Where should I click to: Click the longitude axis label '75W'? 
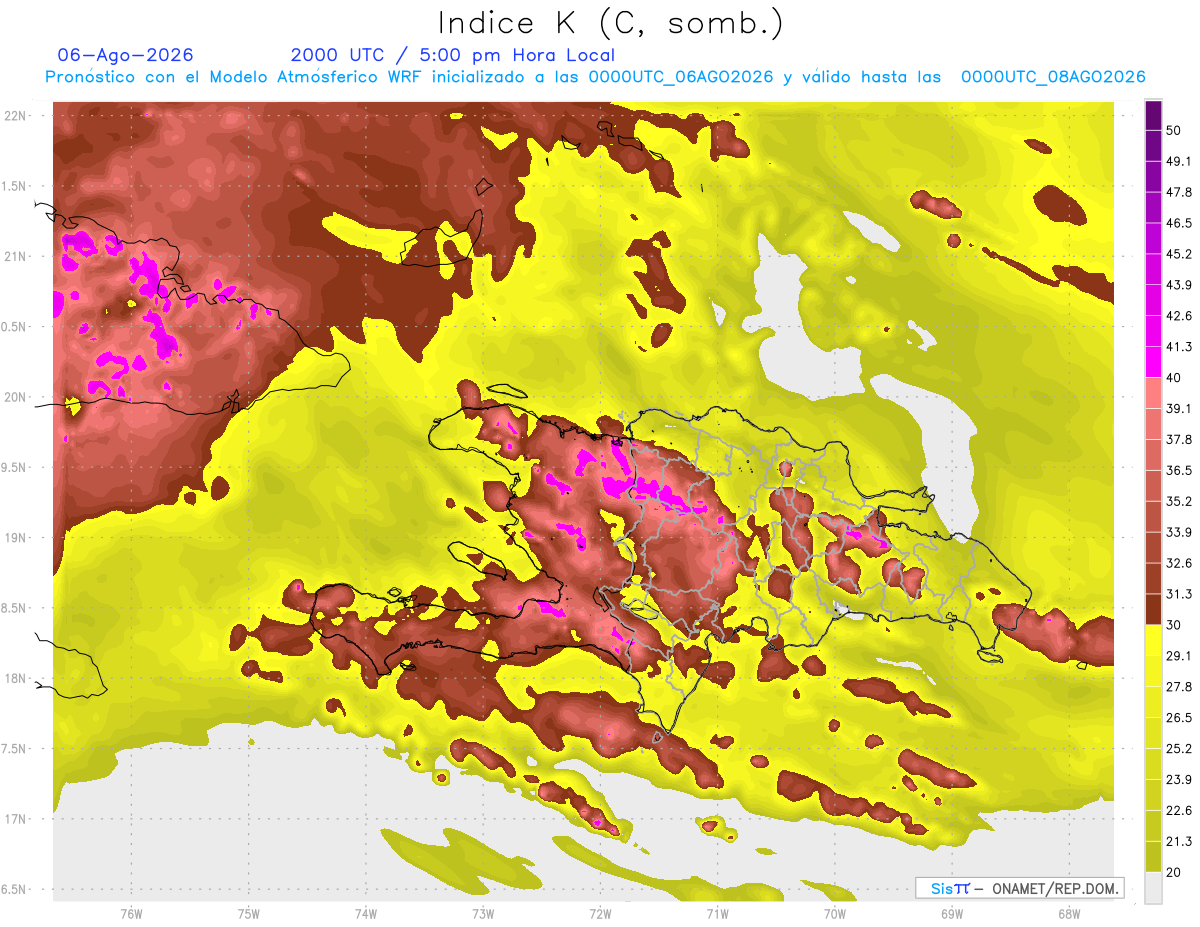(x=249, y=913)
